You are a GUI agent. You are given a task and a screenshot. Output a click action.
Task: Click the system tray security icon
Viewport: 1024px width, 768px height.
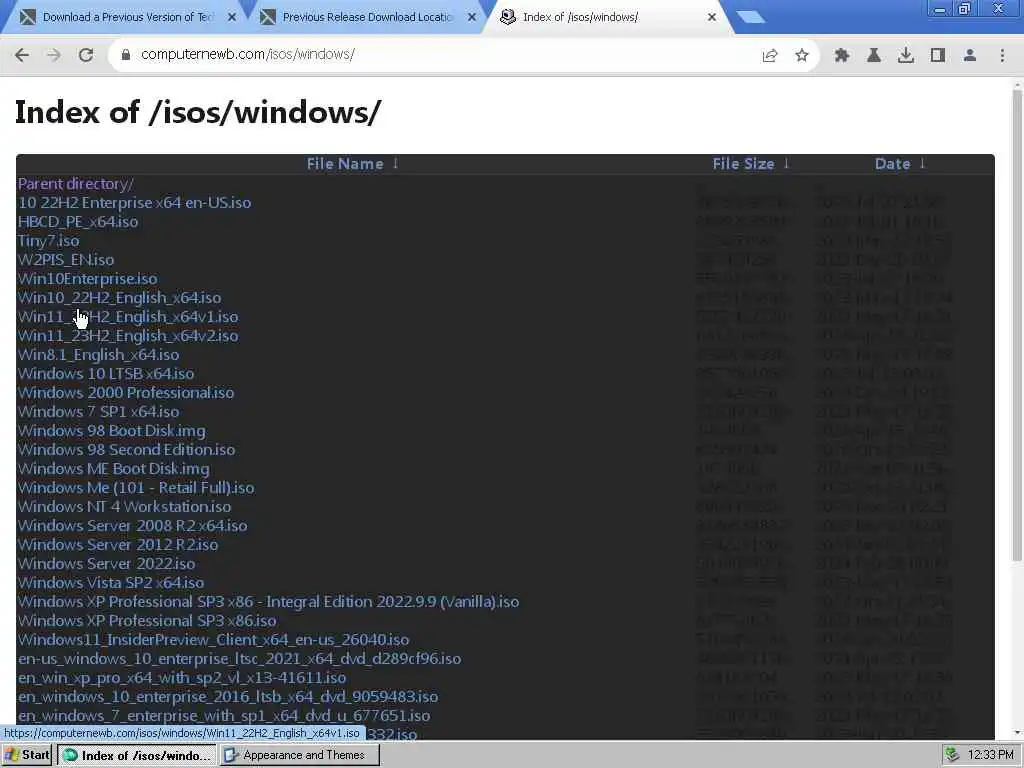pos(952,755)
